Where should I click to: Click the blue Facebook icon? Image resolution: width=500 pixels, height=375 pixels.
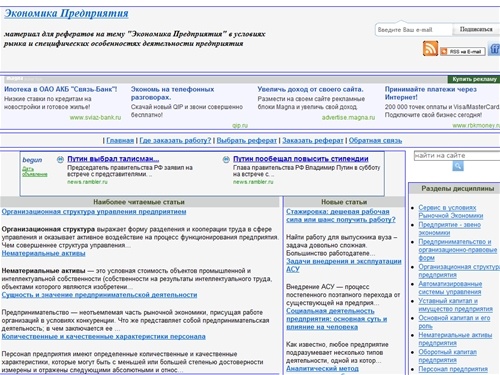[x=494, y=49]
